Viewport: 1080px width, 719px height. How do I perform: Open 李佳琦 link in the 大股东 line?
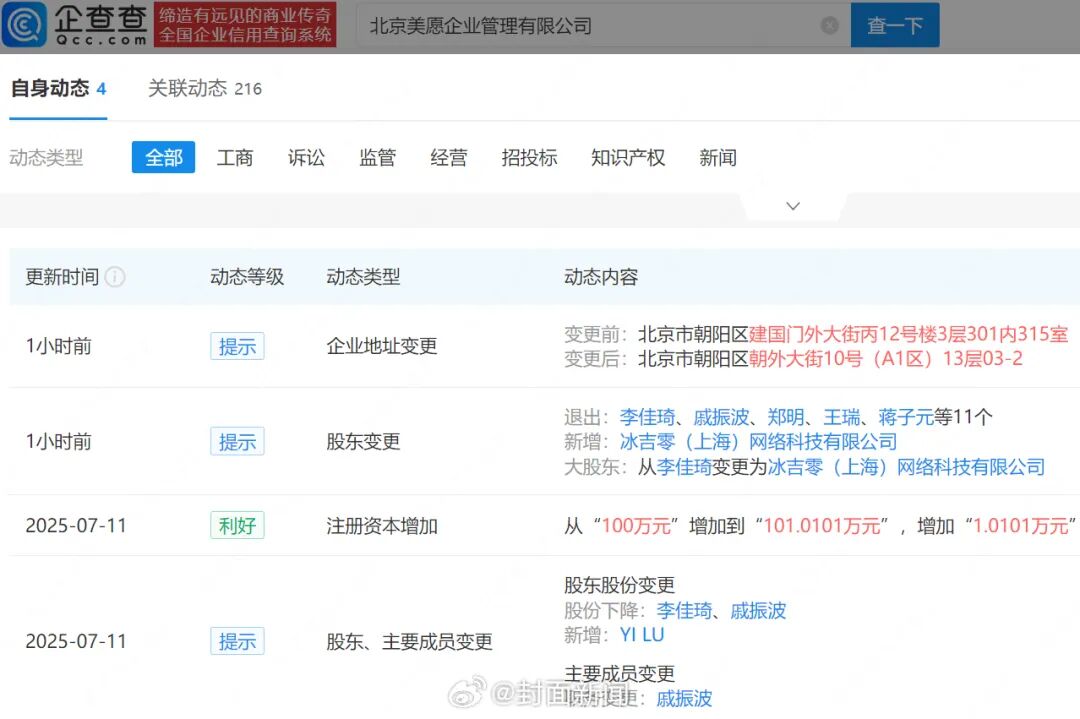click(684, 467)
